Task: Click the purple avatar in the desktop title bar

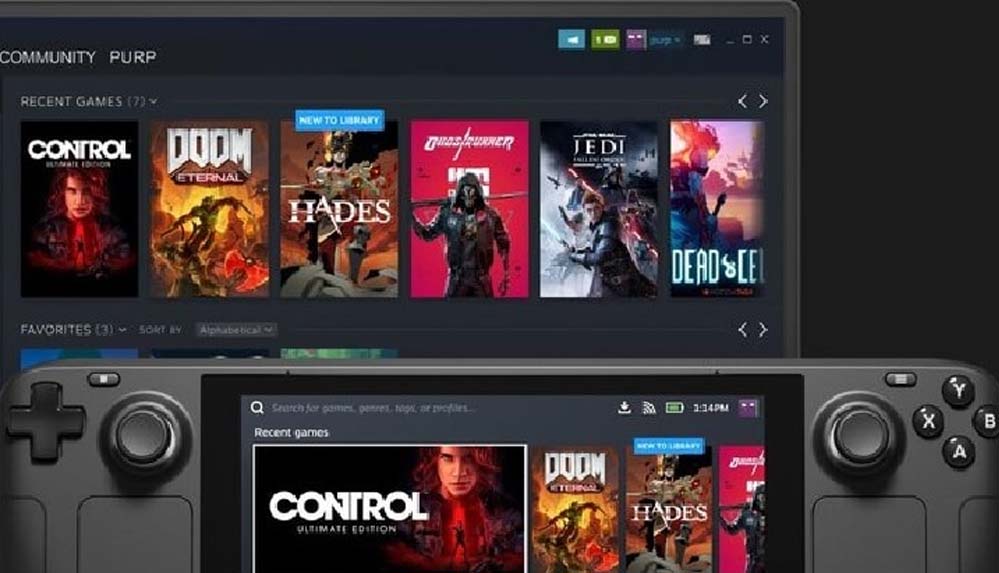Action: click(x=636, y=40)
